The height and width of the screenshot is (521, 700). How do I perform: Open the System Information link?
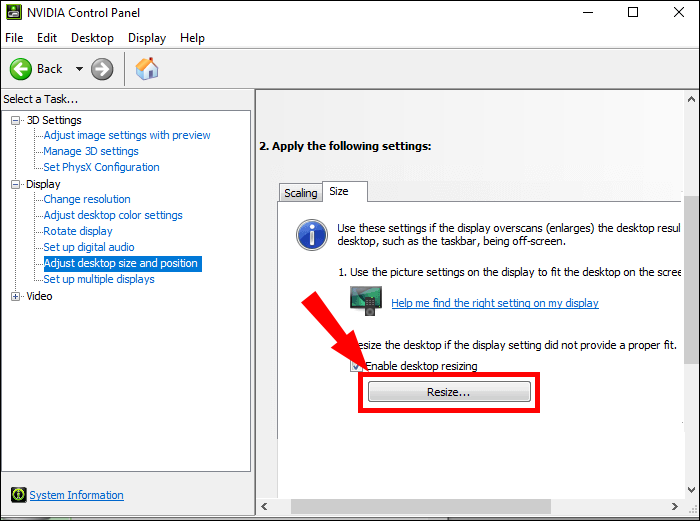pos(76,495)
